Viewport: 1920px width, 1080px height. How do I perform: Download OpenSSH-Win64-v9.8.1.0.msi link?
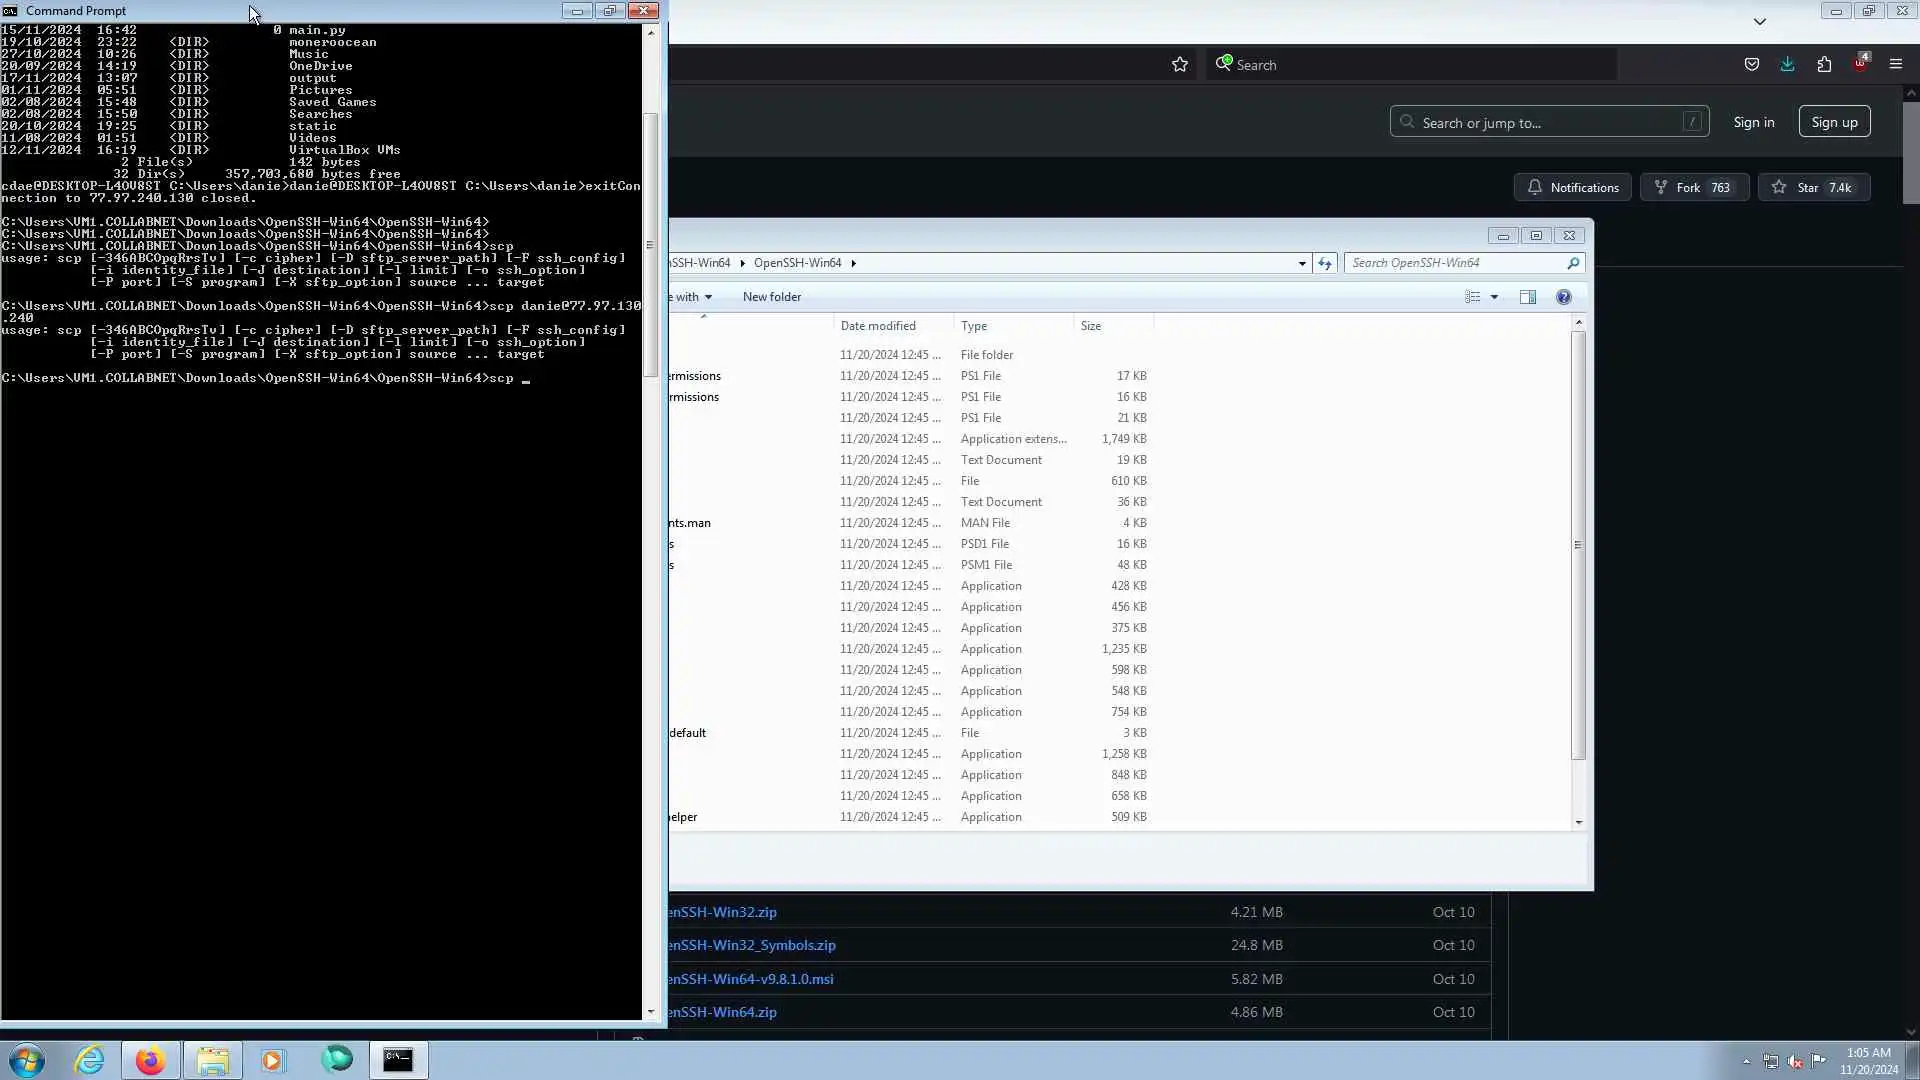pos(752,979)
